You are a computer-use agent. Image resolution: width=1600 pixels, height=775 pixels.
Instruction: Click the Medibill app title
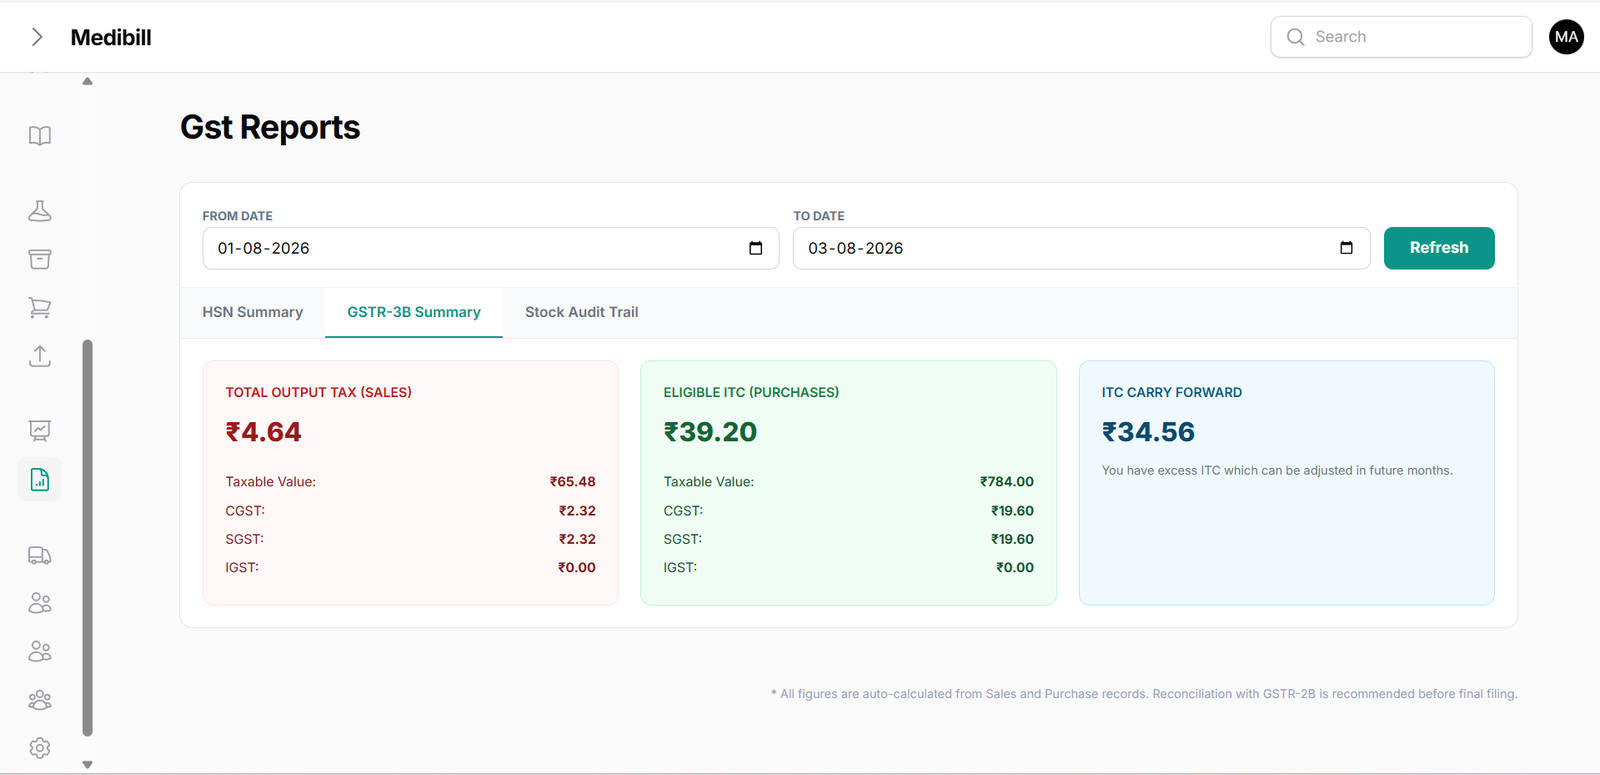(x=111, y=37)
